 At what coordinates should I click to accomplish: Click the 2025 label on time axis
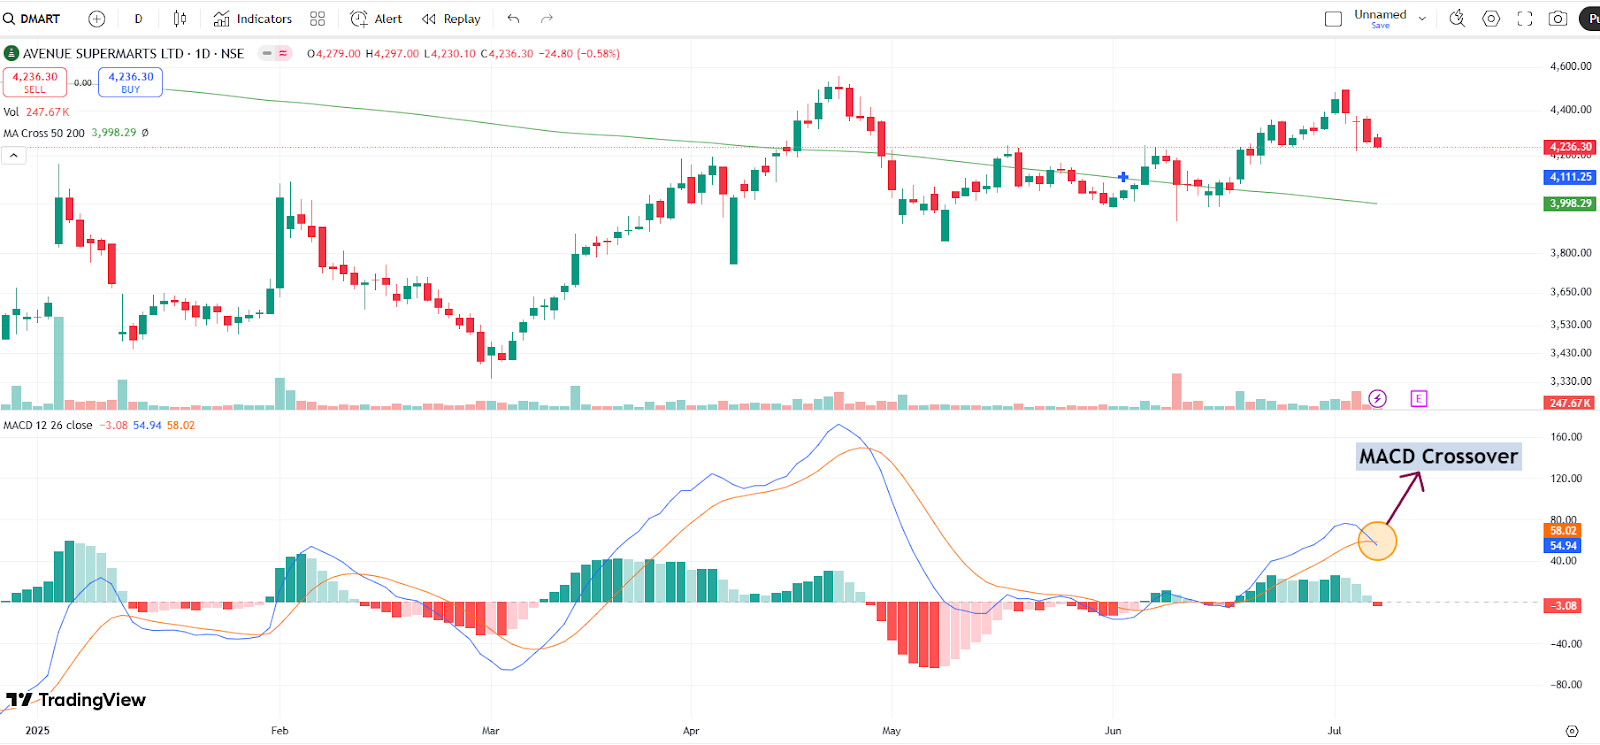[x=37, y=731]
